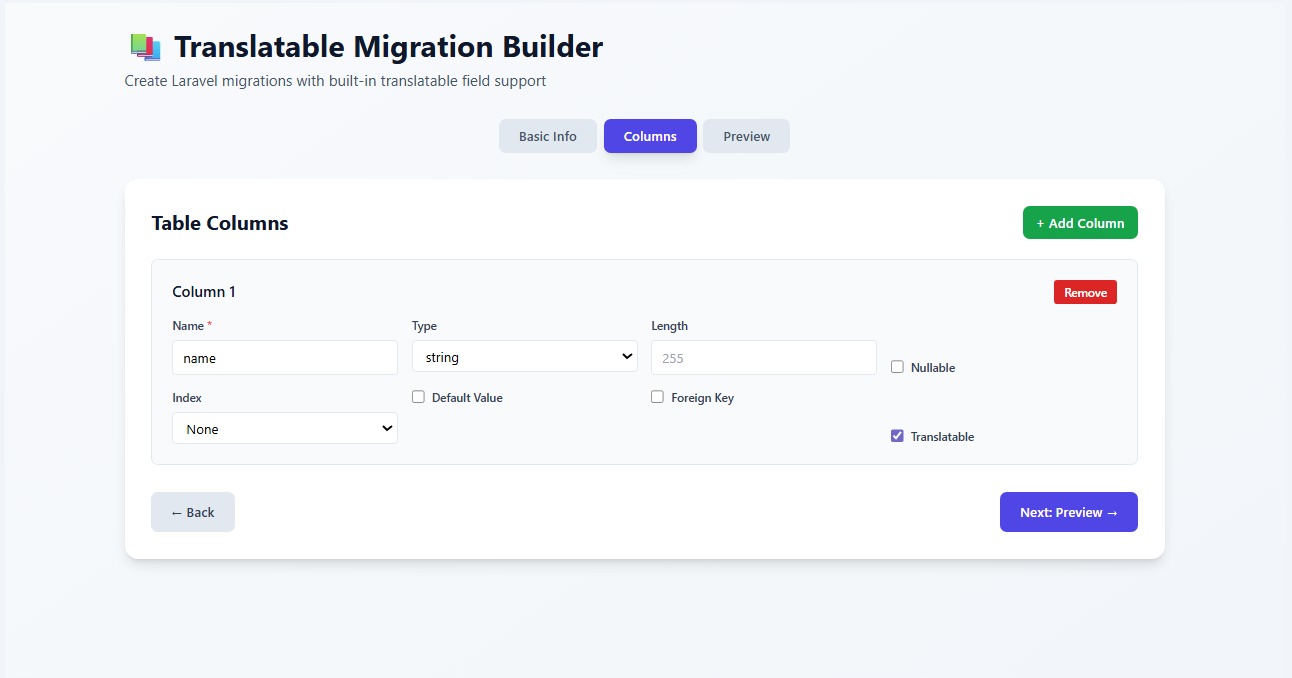Tick the Default Value checkbox

(418, 397)
